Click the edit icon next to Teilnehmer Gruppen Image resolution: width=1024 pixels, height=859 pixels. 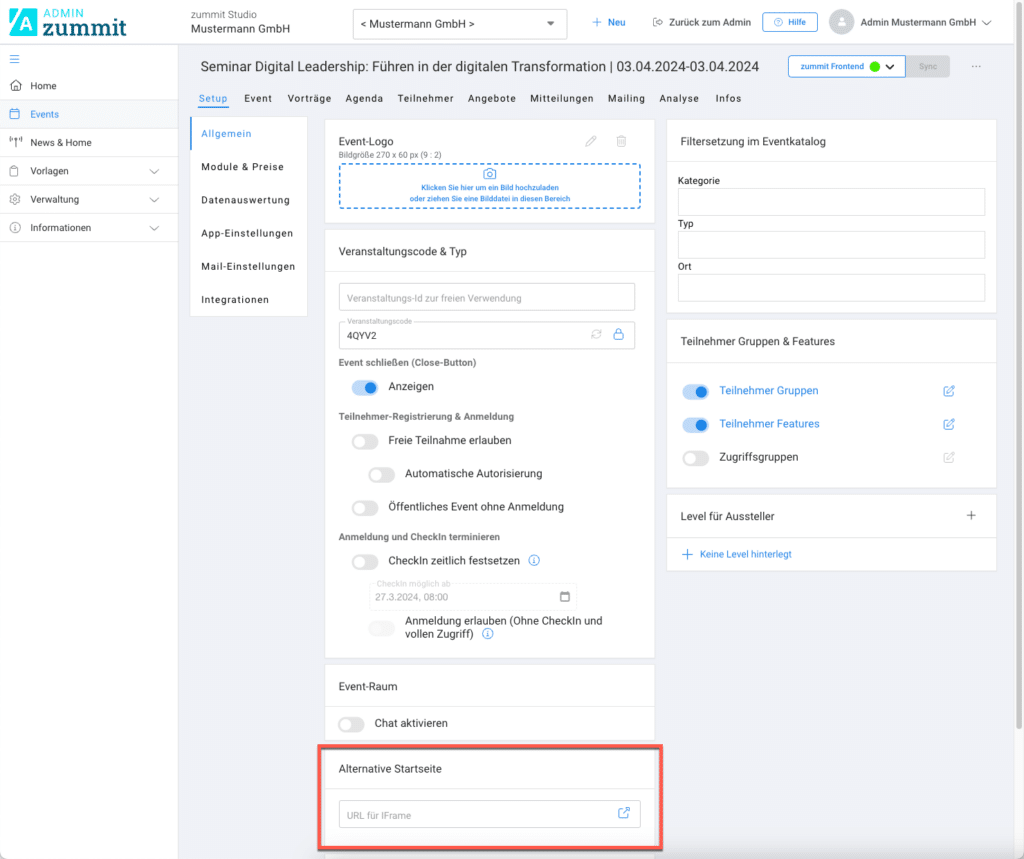pos(949,391)
